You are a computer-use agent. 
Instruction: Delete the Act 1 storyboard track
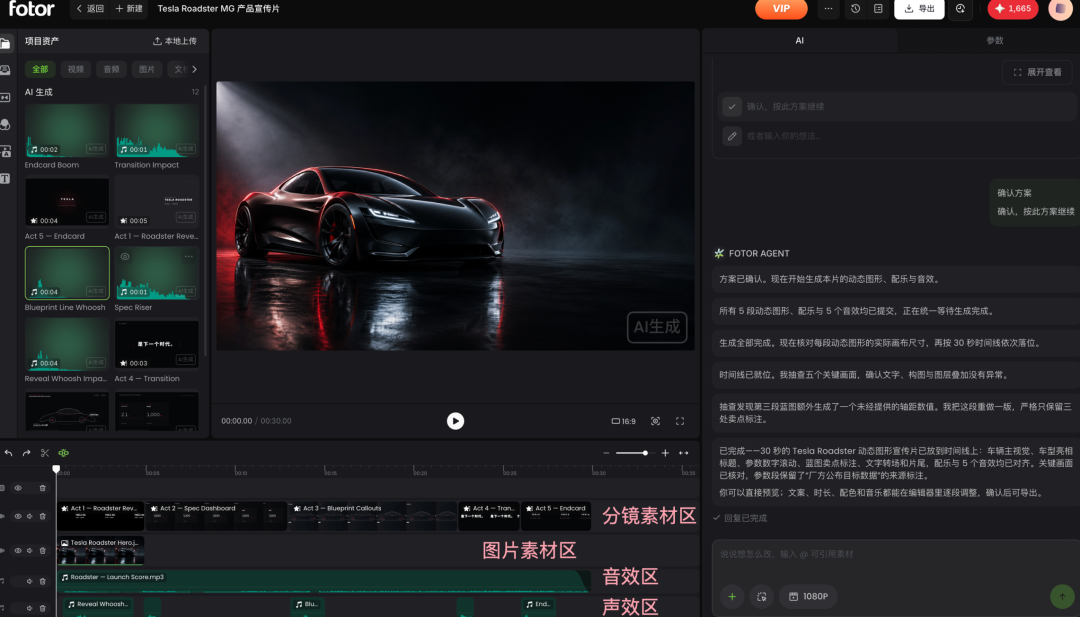(x=42, y=516)
